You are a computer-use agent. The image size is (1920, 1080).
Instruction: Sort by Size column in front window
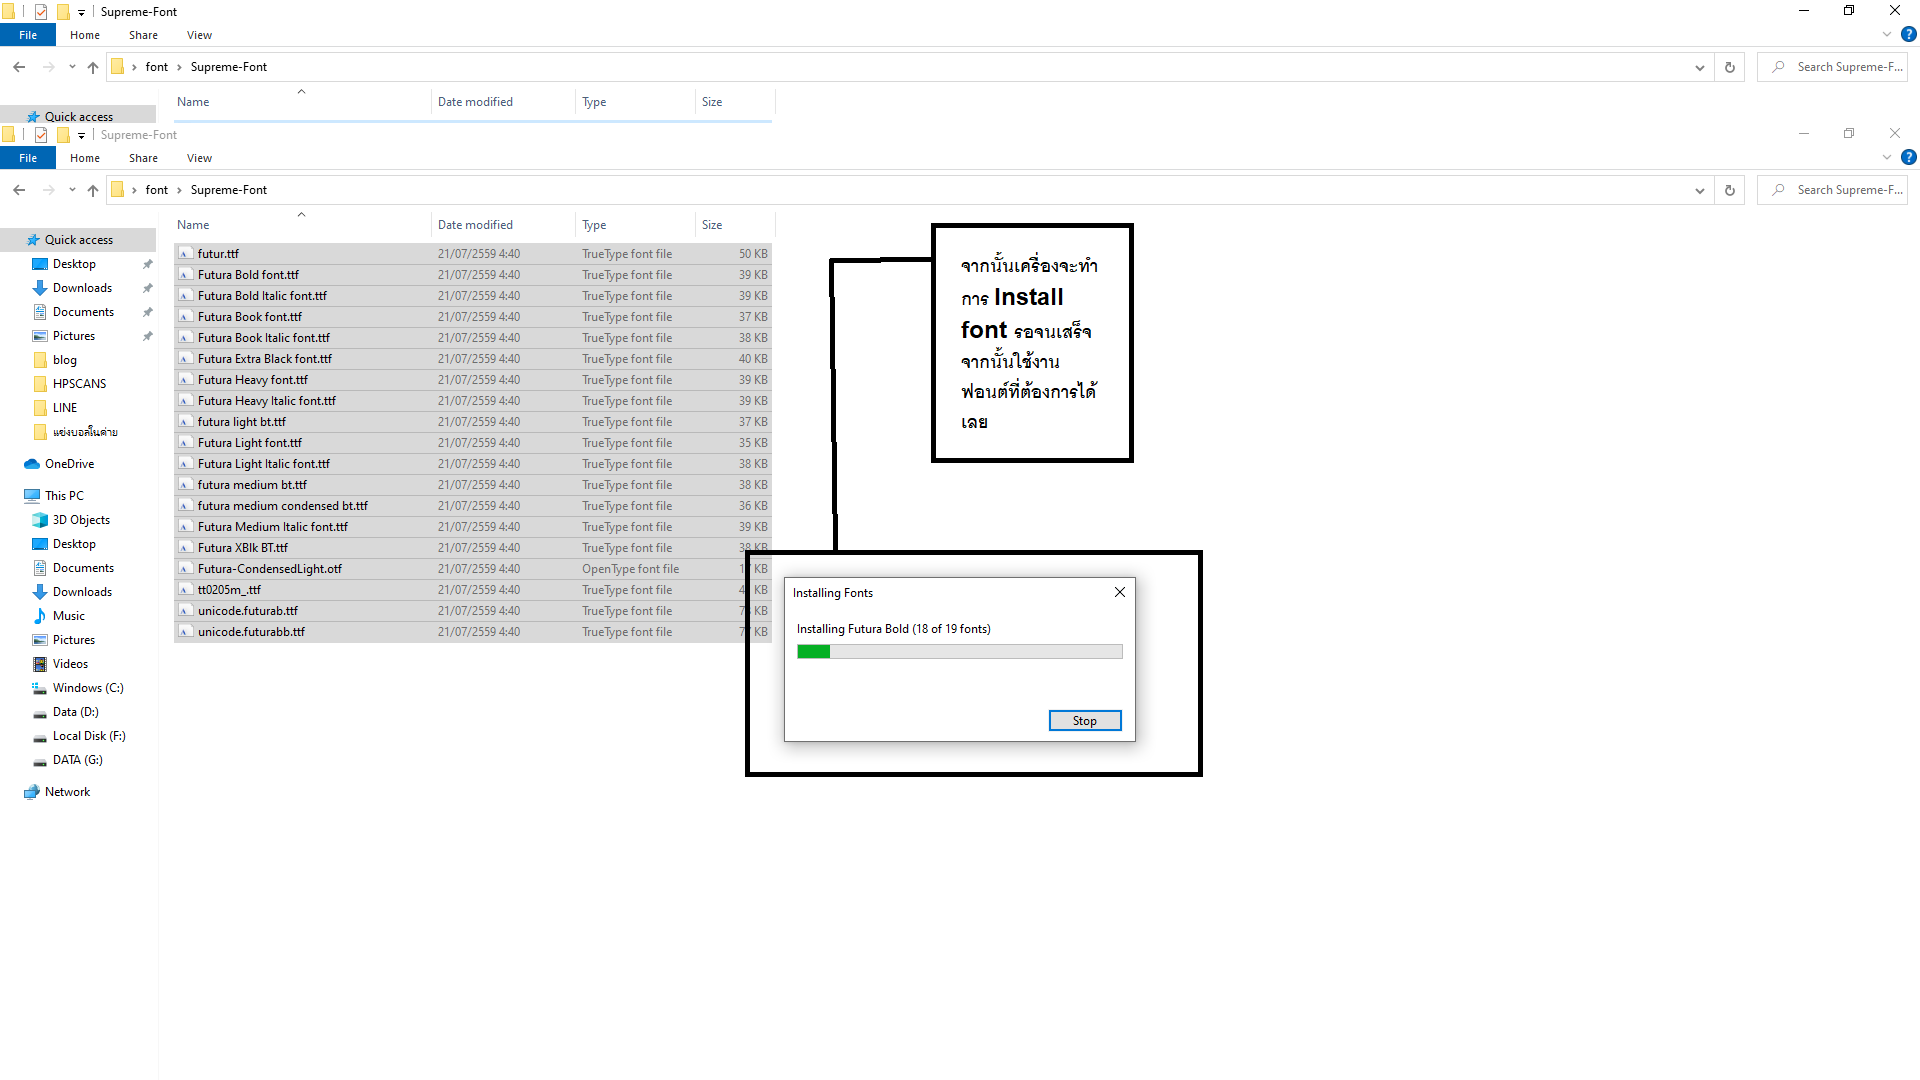coord(735,225)
